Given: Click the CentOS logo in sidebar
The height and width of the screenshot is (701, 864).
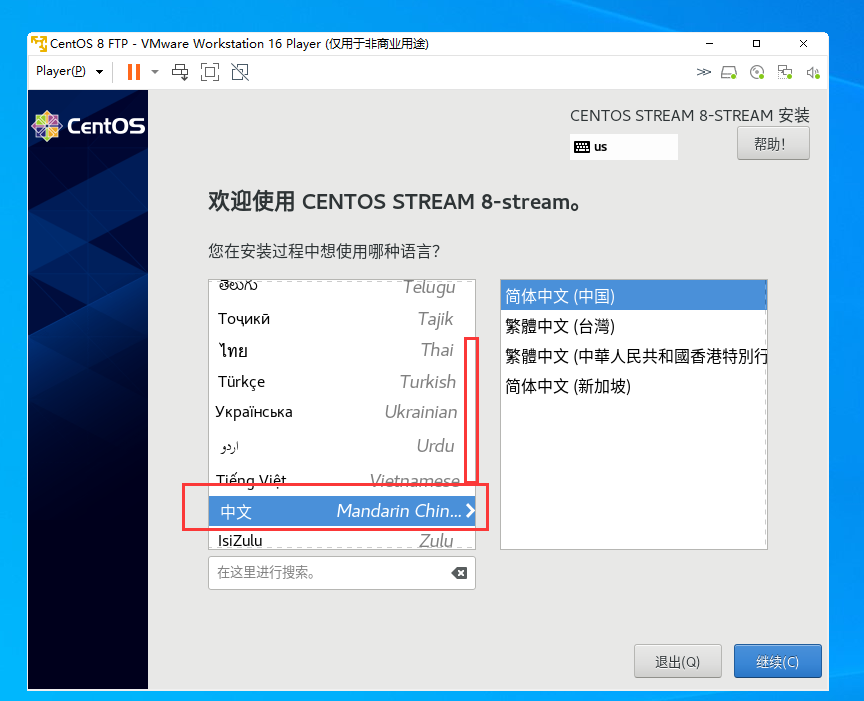Looking at the screenshot, I should [x=89, y=126].
